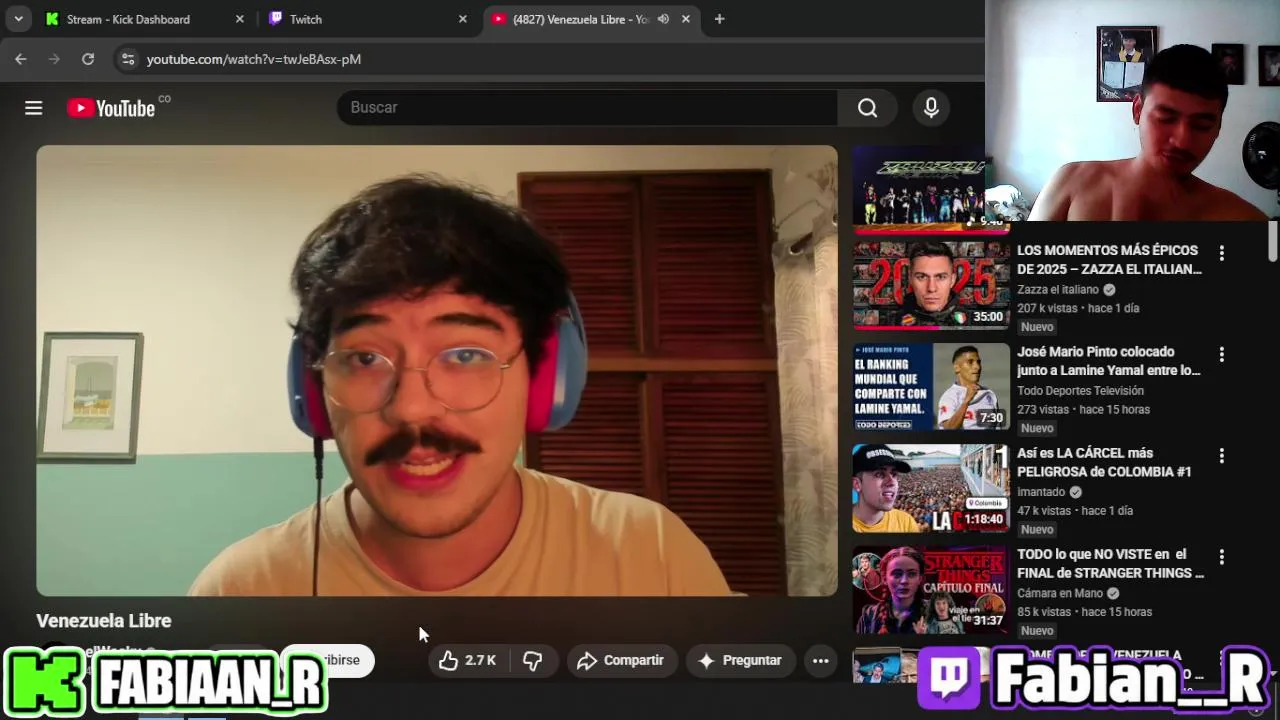Close the Venezuela Libre tab

(686, 19)
